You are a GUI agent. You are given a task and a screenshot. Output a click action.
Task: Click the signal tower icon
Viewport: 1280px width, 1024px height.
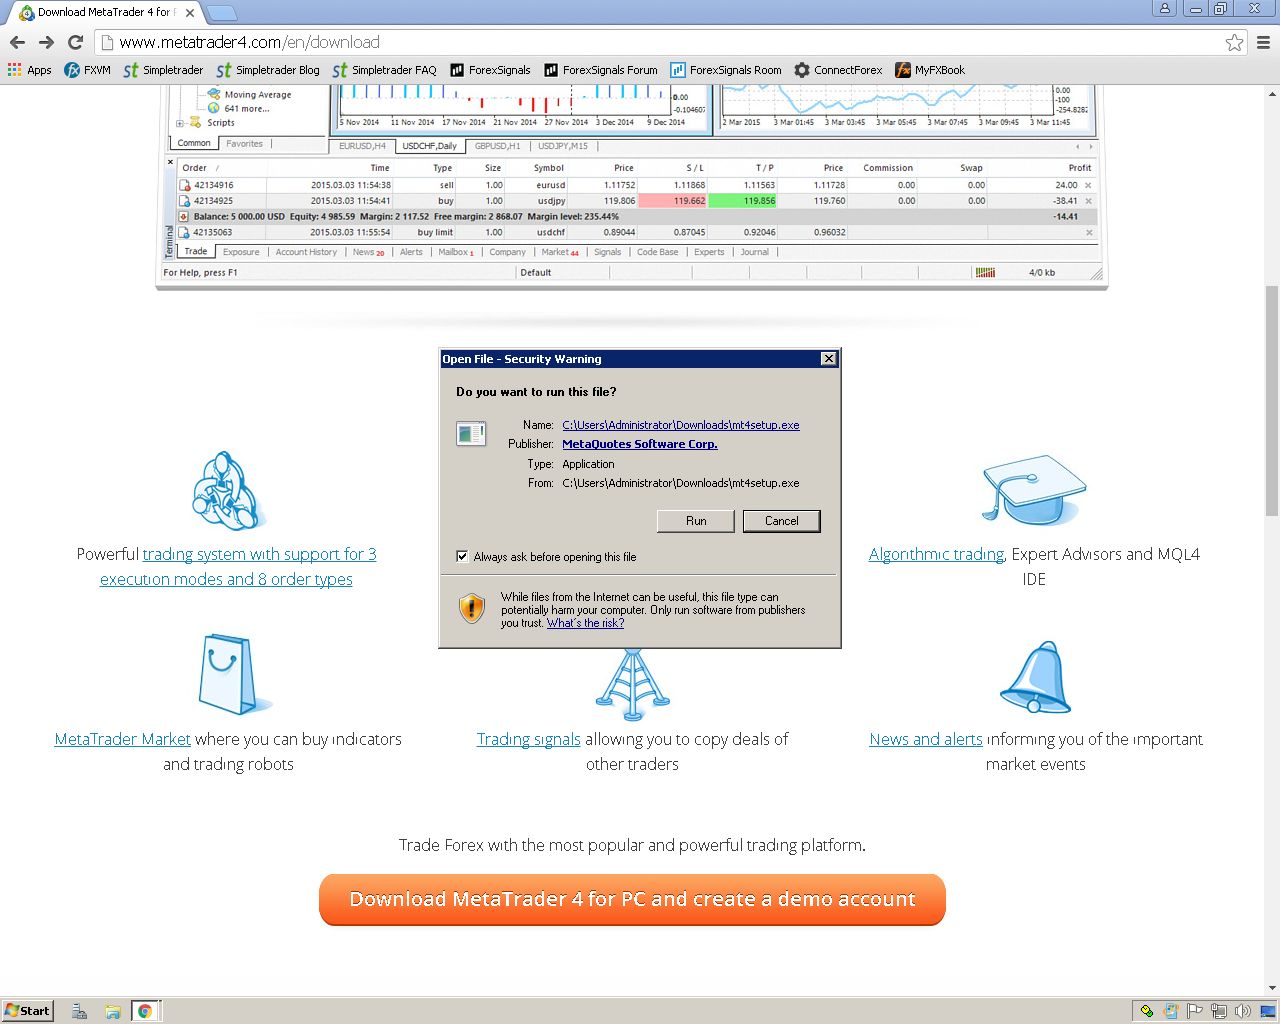[632, 684]
